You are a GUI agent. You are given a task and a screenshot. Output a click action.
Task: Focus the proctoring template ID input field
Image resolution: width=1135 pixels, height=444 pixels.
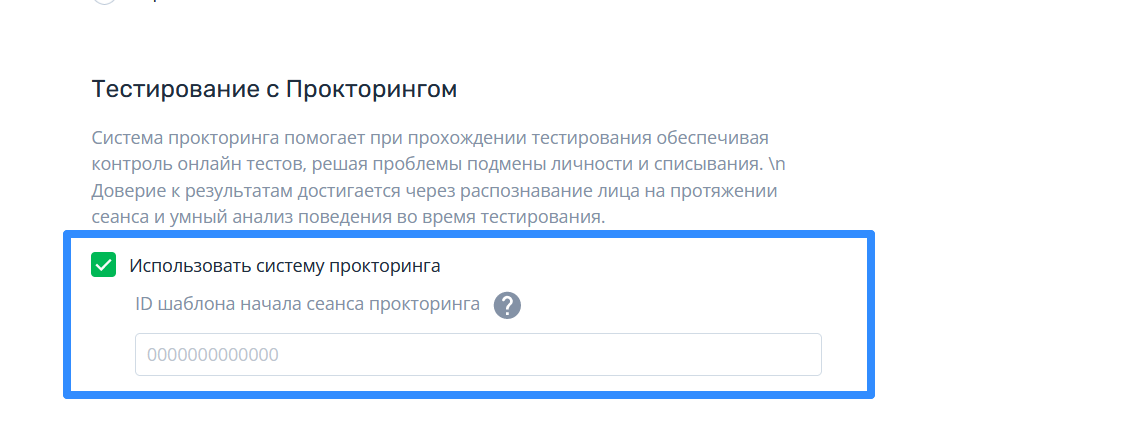pyautogui.click(x=478, y=354)
